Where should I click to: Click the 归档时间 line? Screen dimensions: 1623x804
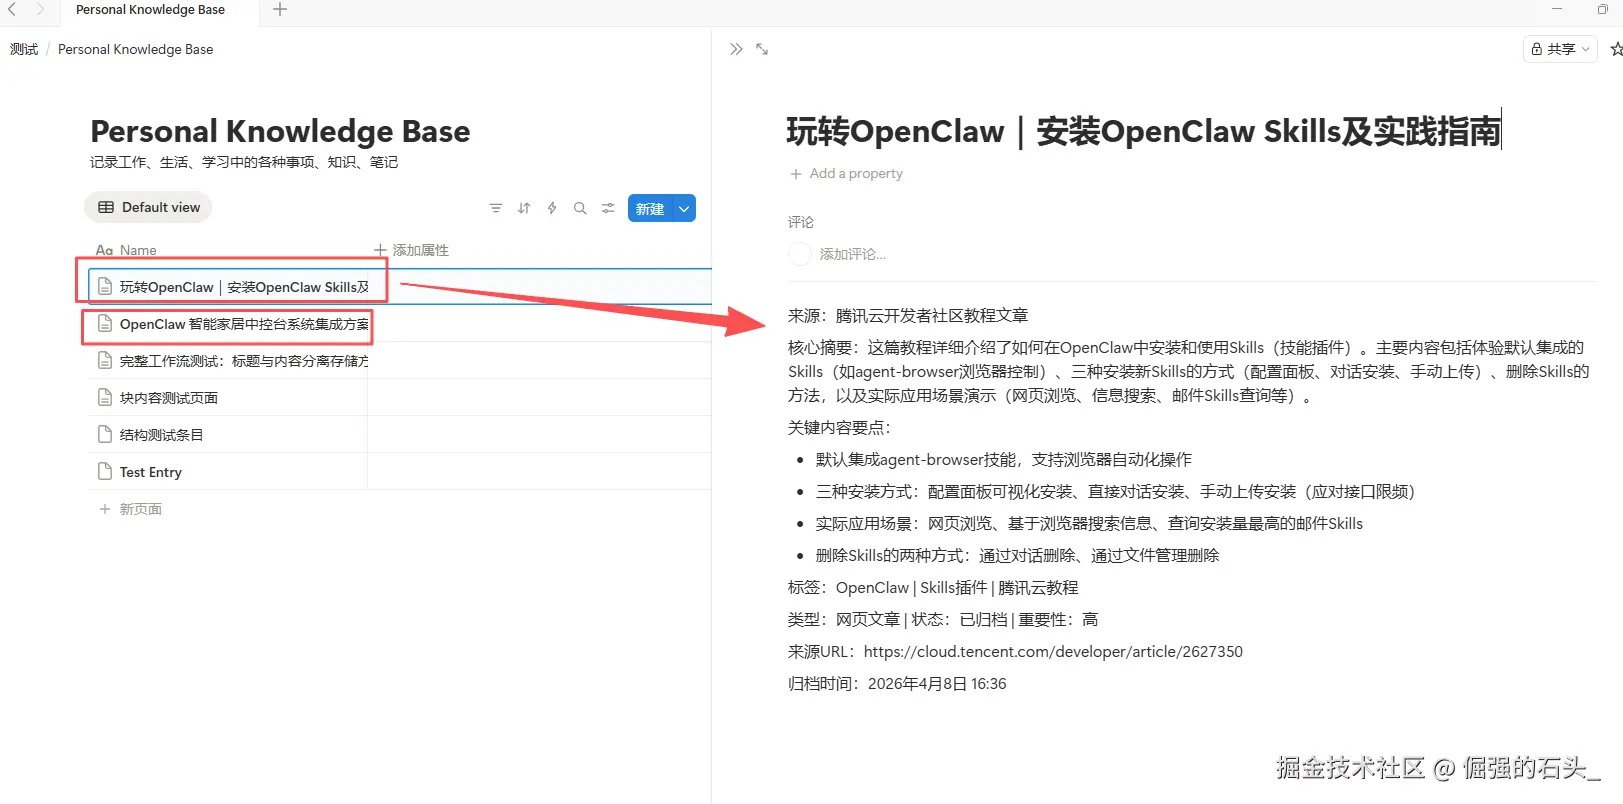coord(897,684)
